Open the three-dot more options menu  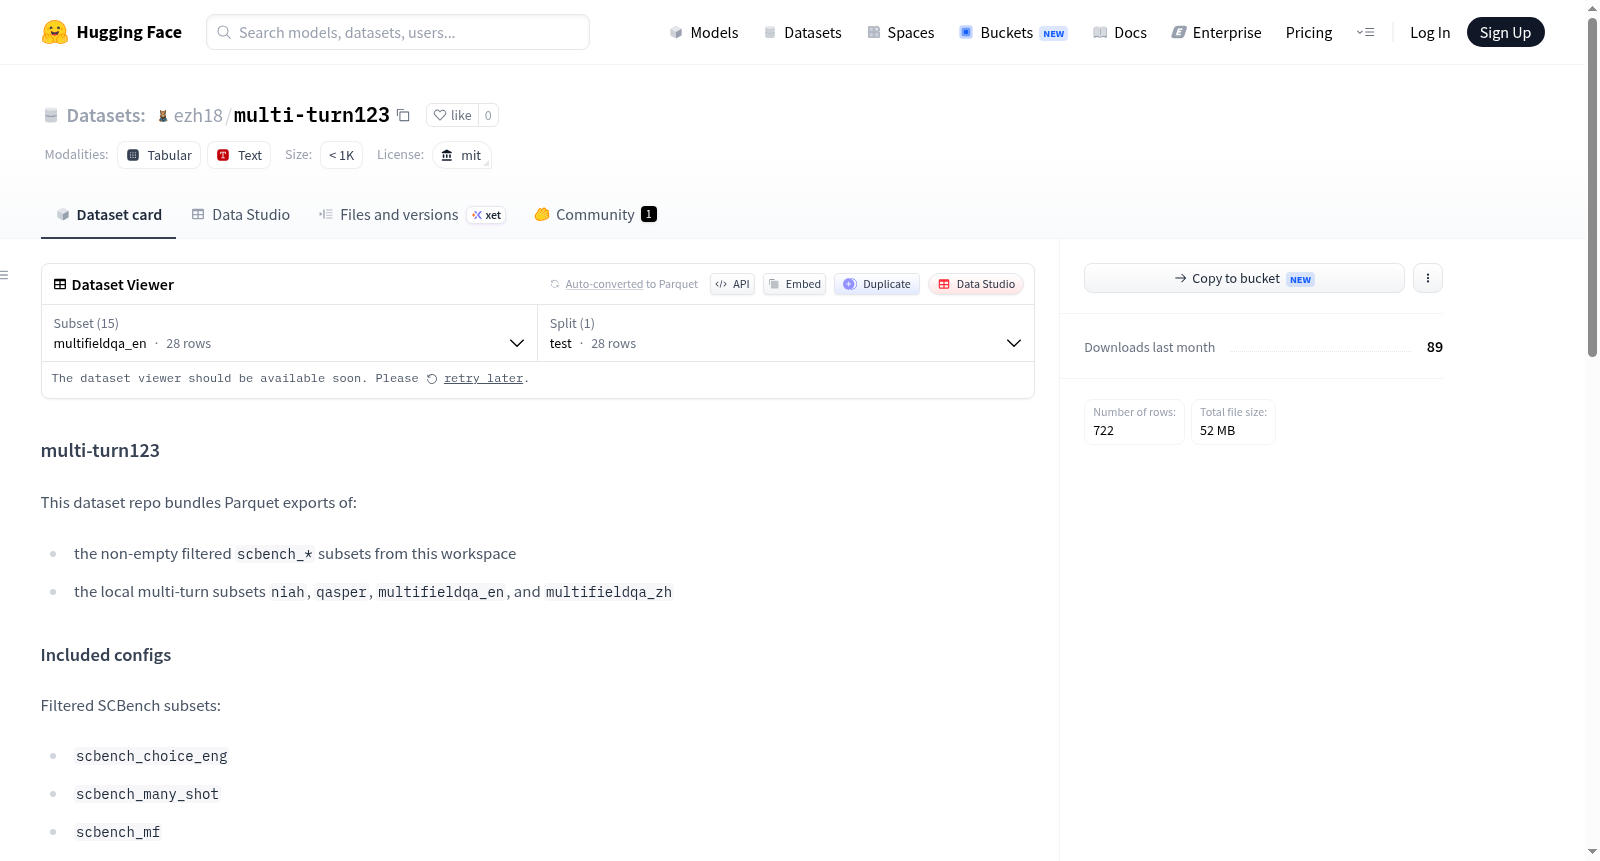click(1428, 278)
